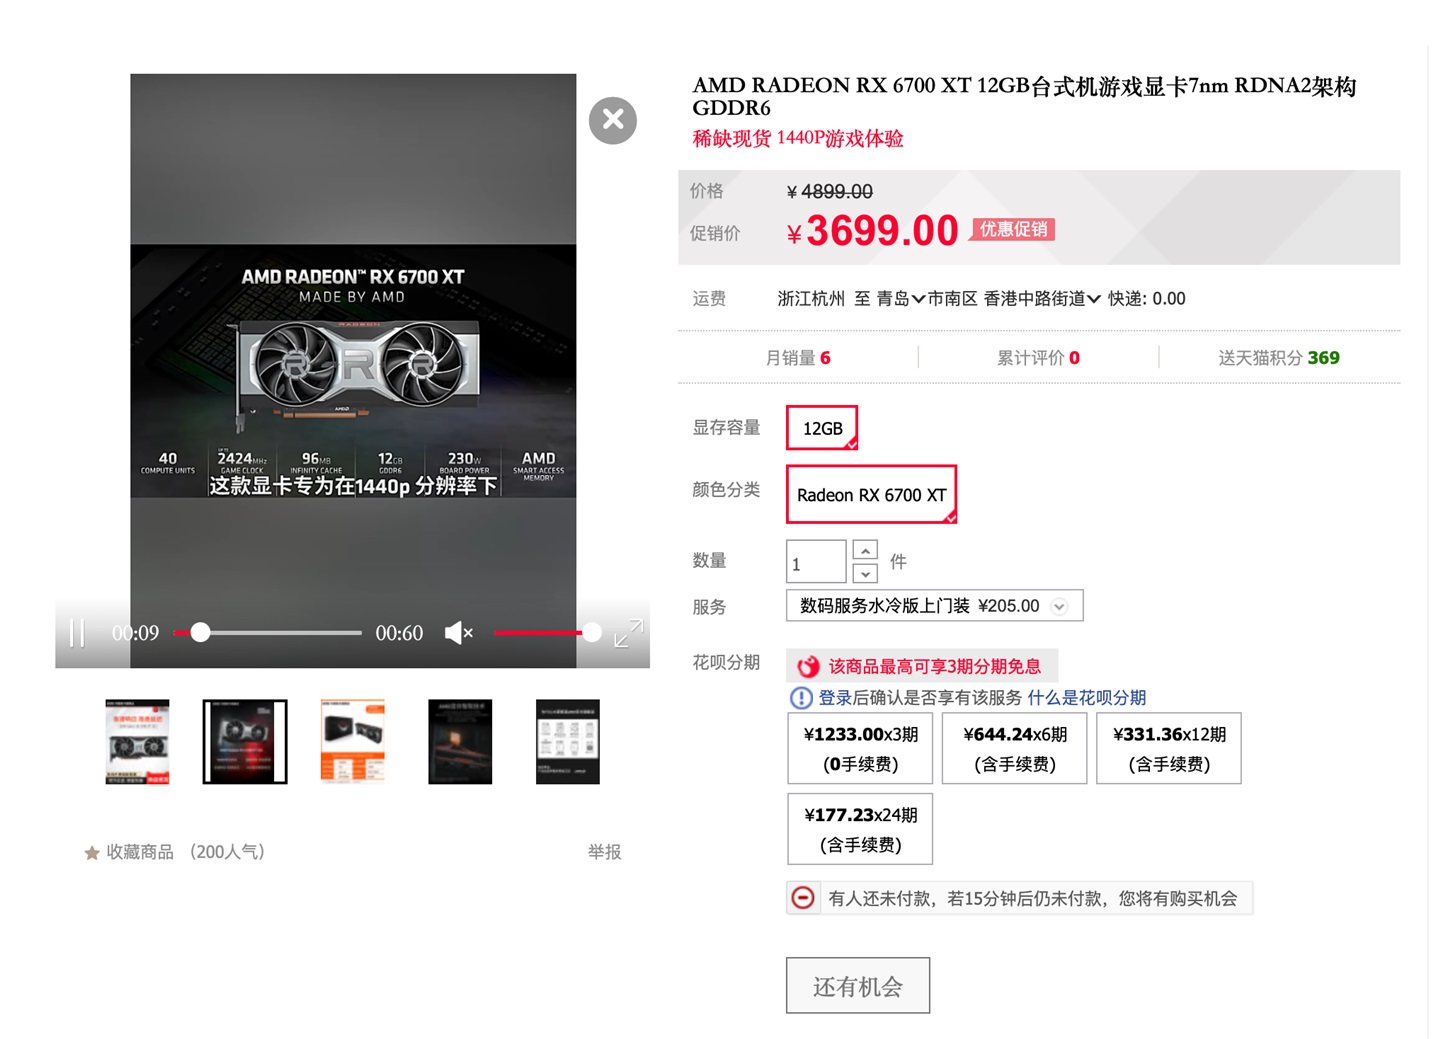Pause the playing product video
Image resolution: width=1440 pixels, height=1039 pixels.
(x=77, y=633)
